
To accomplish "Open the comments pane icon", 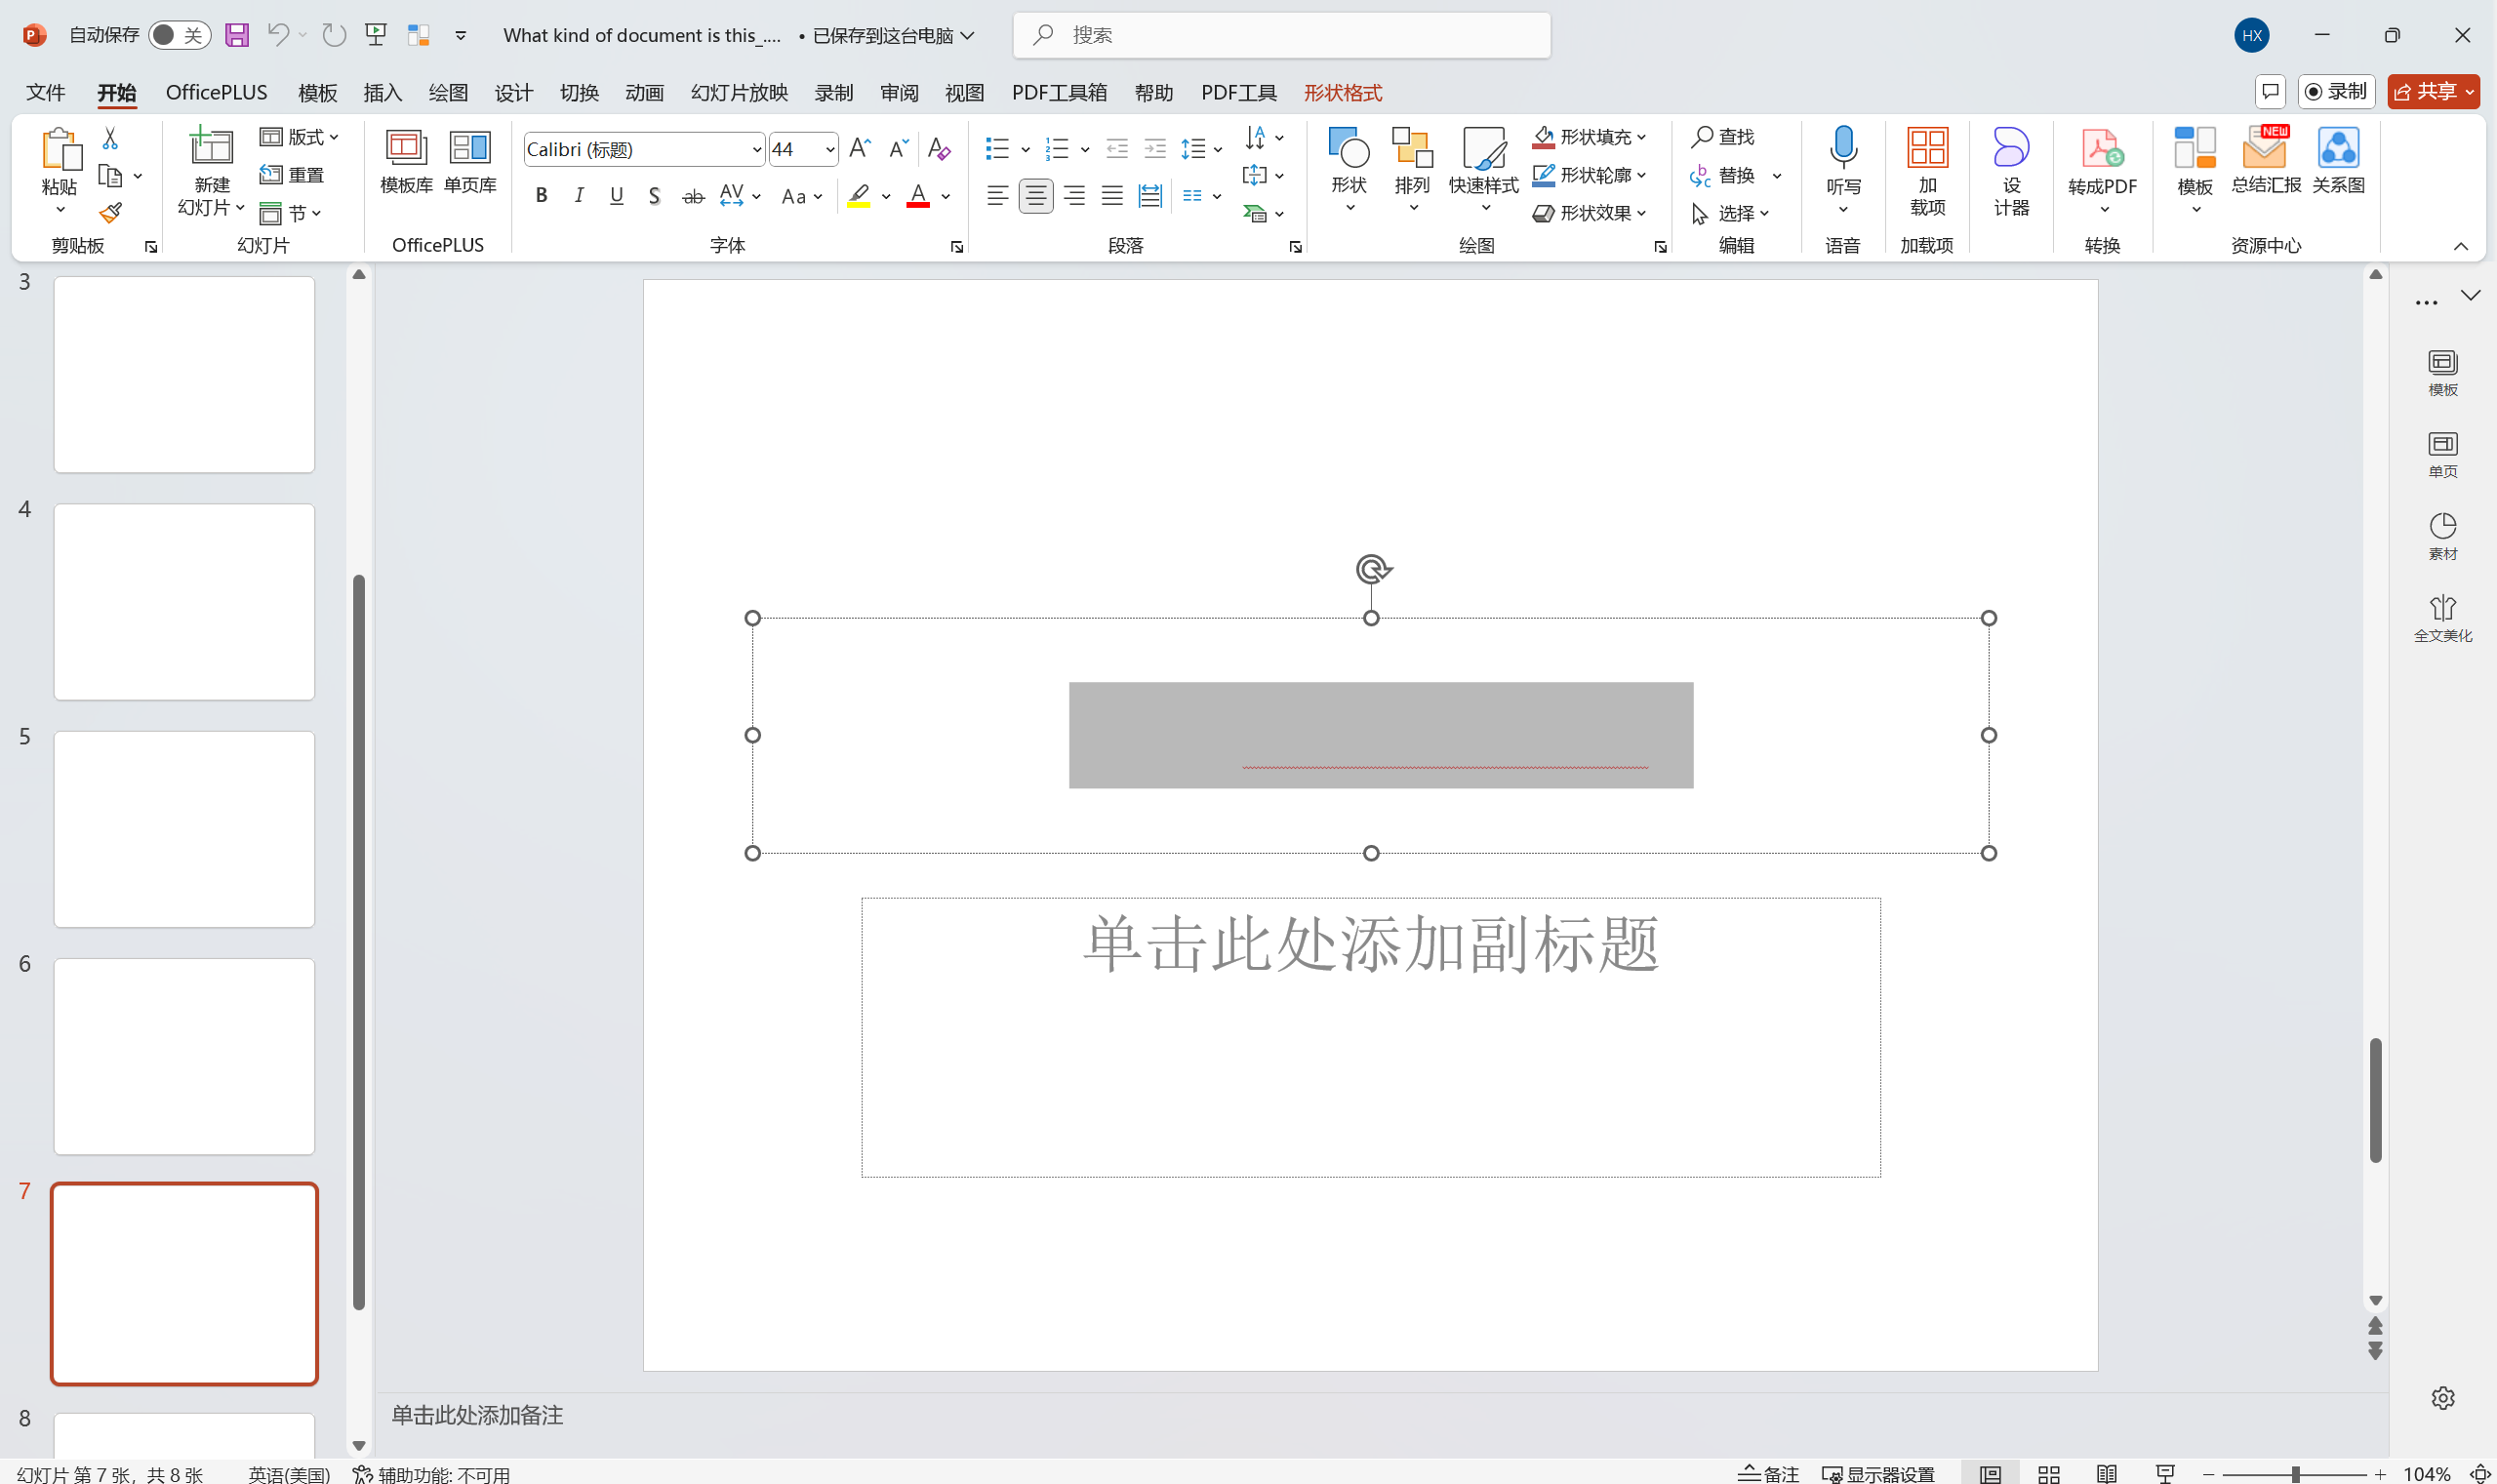I will tap(2270, 92).
